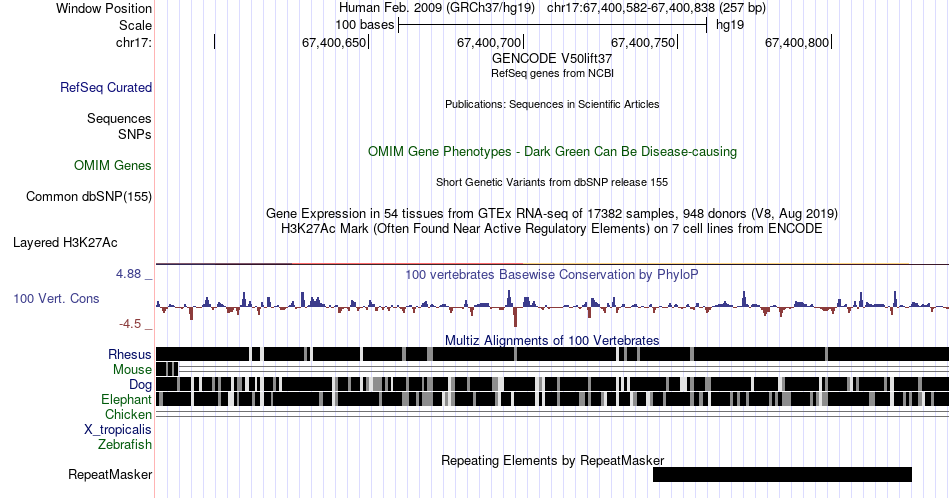Screen dimensions: 950x498
Task: Click the -4.5 PhyloP lower value
Action: click(x=130, y=324)
